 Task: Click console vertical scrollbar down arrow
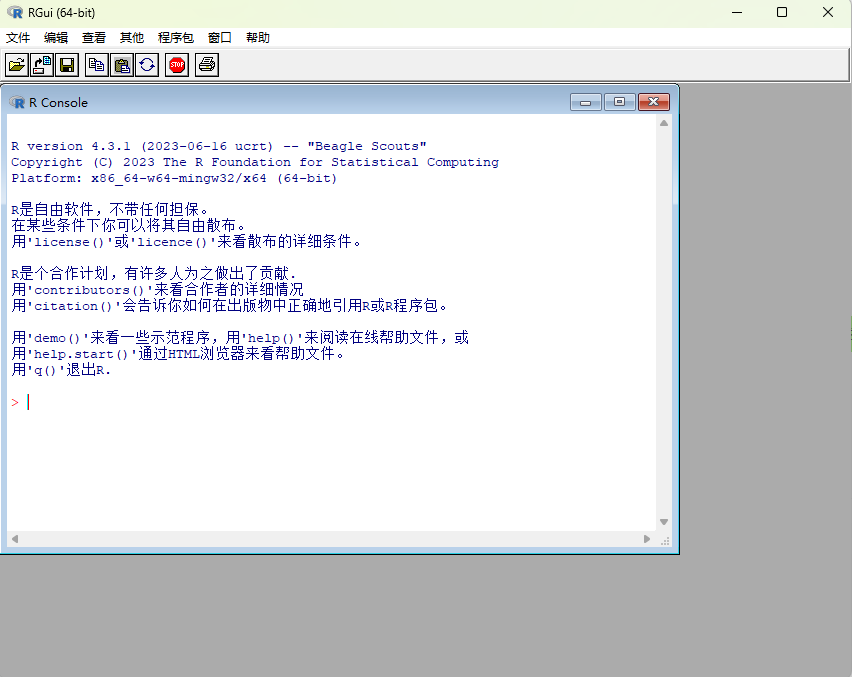(664, 522)
